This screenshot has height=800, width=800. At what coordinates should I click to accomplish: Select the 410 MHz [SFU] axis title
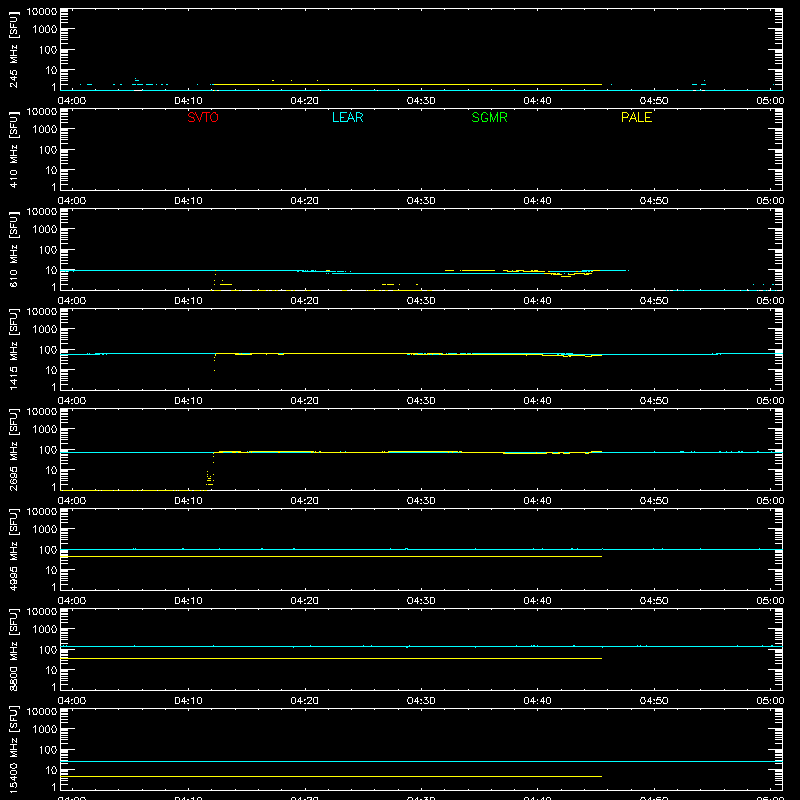tap(14, 149)
